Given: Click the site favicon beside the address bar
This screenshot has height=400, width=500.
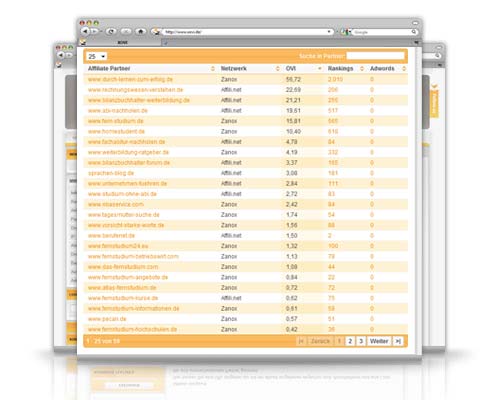Looking at the screenshot, I should 155,32.
